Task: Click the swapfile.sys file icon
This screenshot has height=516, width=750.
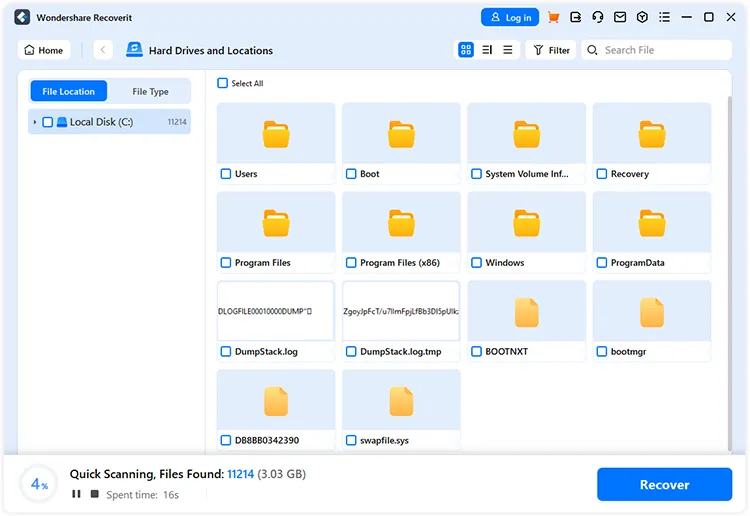Action: (401, 401)
